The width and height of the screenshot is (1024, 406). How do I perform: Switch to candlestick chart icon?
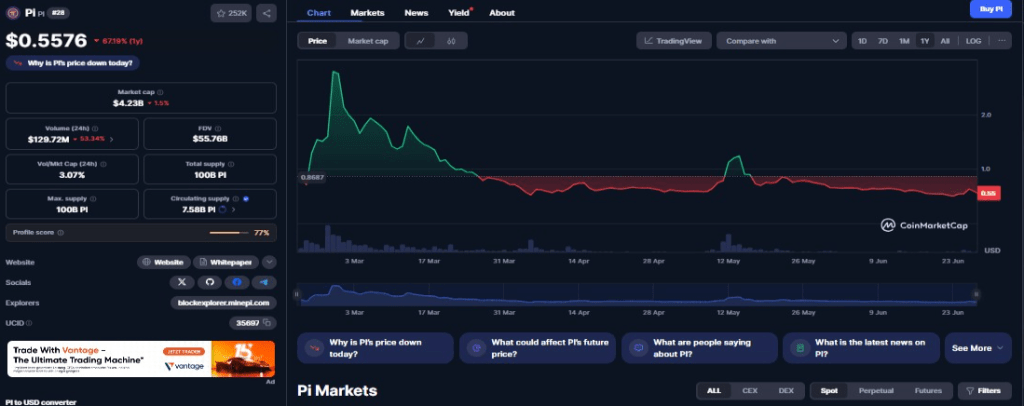(x=451, y=40)
